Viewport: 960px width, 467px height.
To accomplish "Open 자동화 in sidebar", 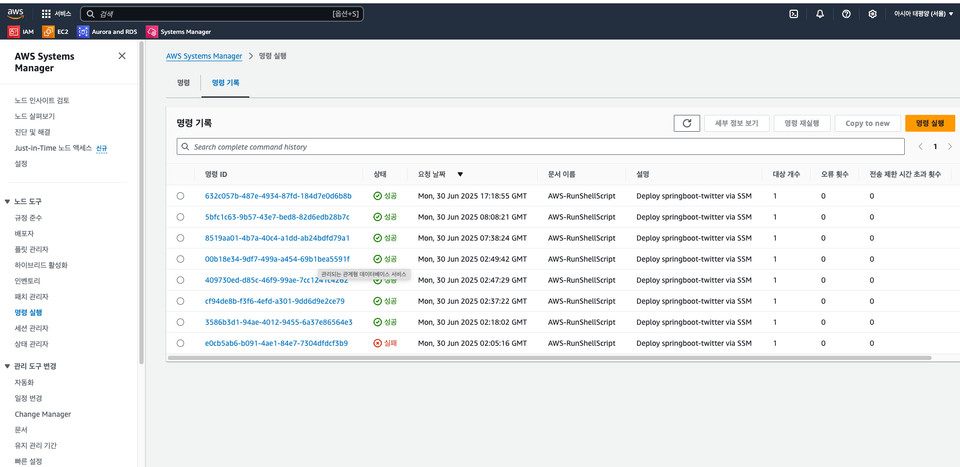I will tap(24, 383).
